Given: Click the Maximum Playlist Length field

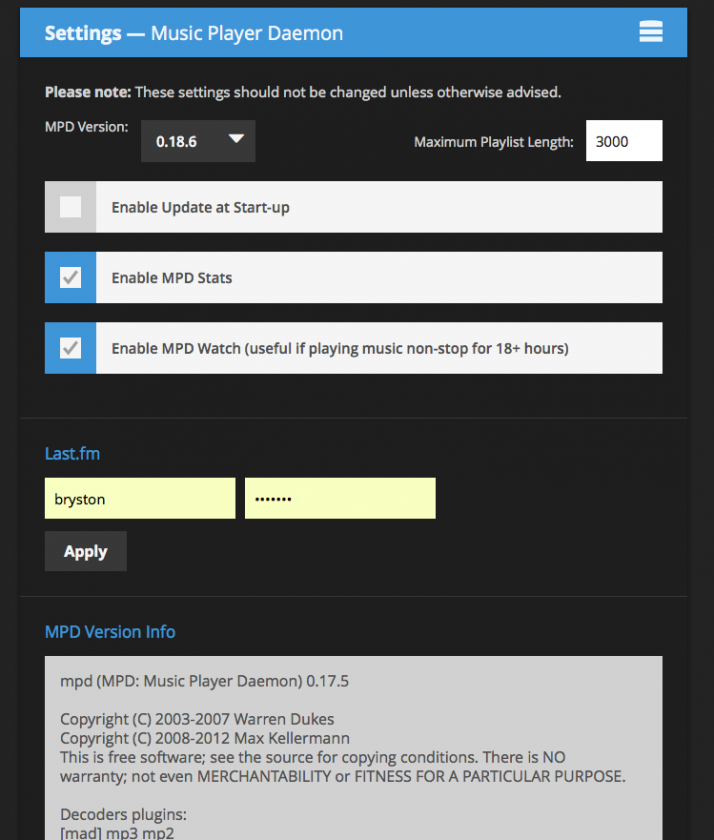Looking at the screenshot, I should point(624,141).
